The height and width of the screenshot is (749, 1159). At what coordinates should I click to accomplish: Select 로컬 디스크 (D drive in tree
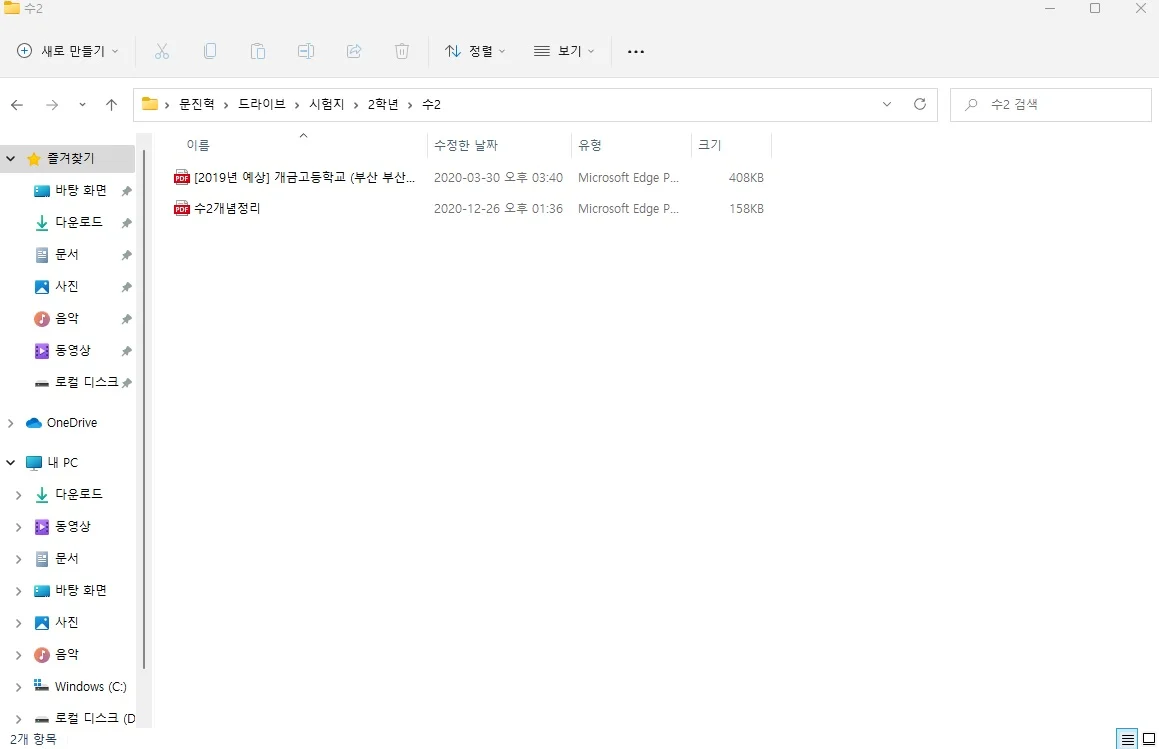click(95, 719)
